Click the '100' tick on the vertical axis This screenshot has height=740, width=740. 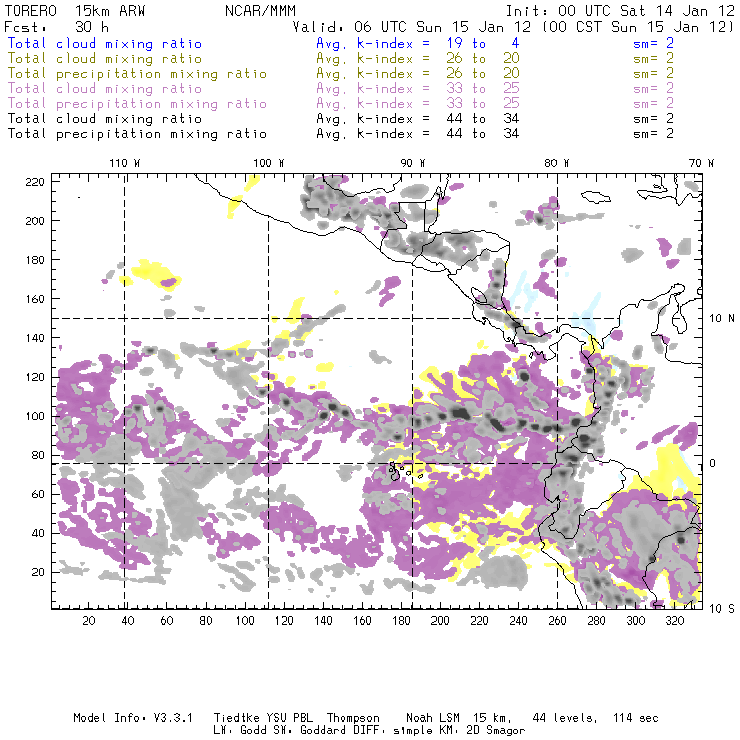[x=35, y=416]
